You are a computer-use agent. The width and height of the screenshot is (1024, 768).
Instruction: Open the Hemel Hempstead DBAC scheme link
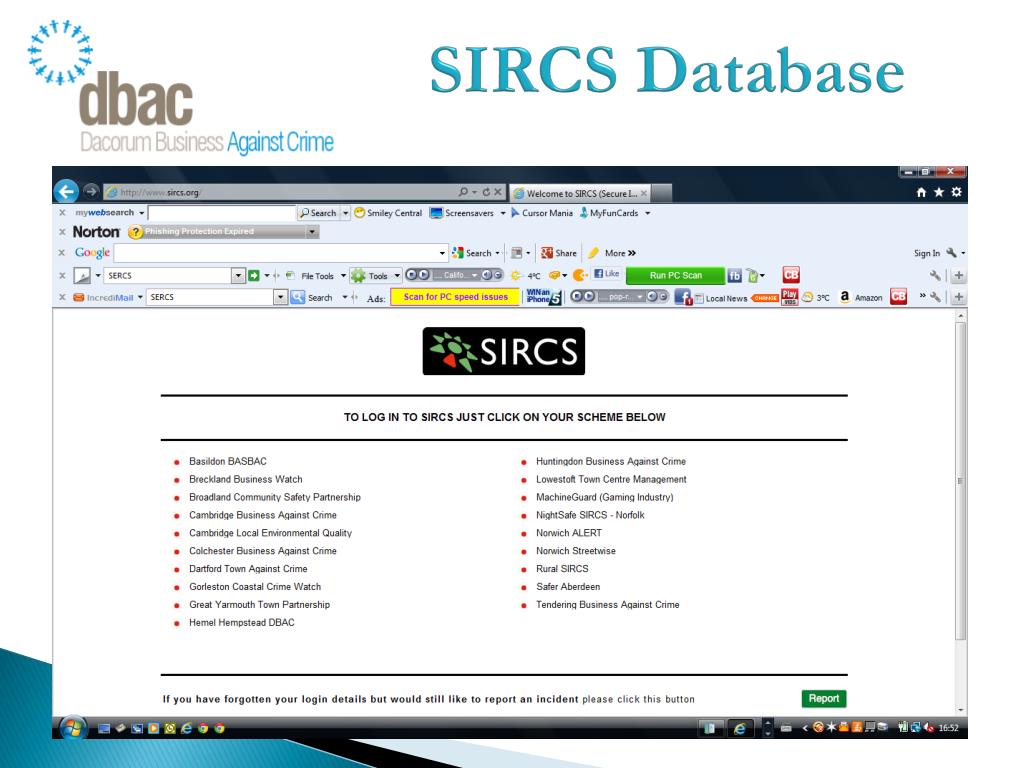tap(242, 622)
